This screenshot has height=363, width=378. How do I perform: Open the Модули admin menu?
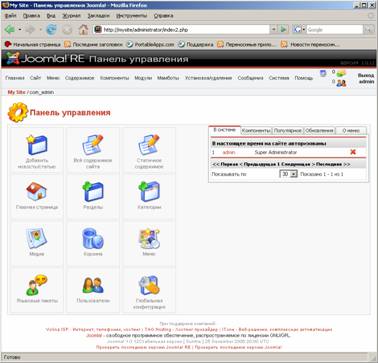click(143, 78)
